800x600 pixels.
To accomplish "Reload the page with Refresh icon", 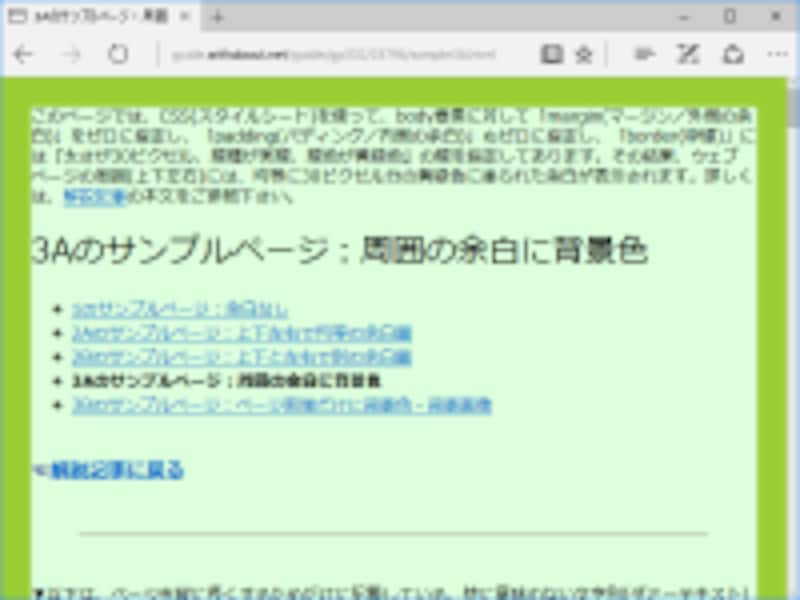I will (x=118, y=54).
